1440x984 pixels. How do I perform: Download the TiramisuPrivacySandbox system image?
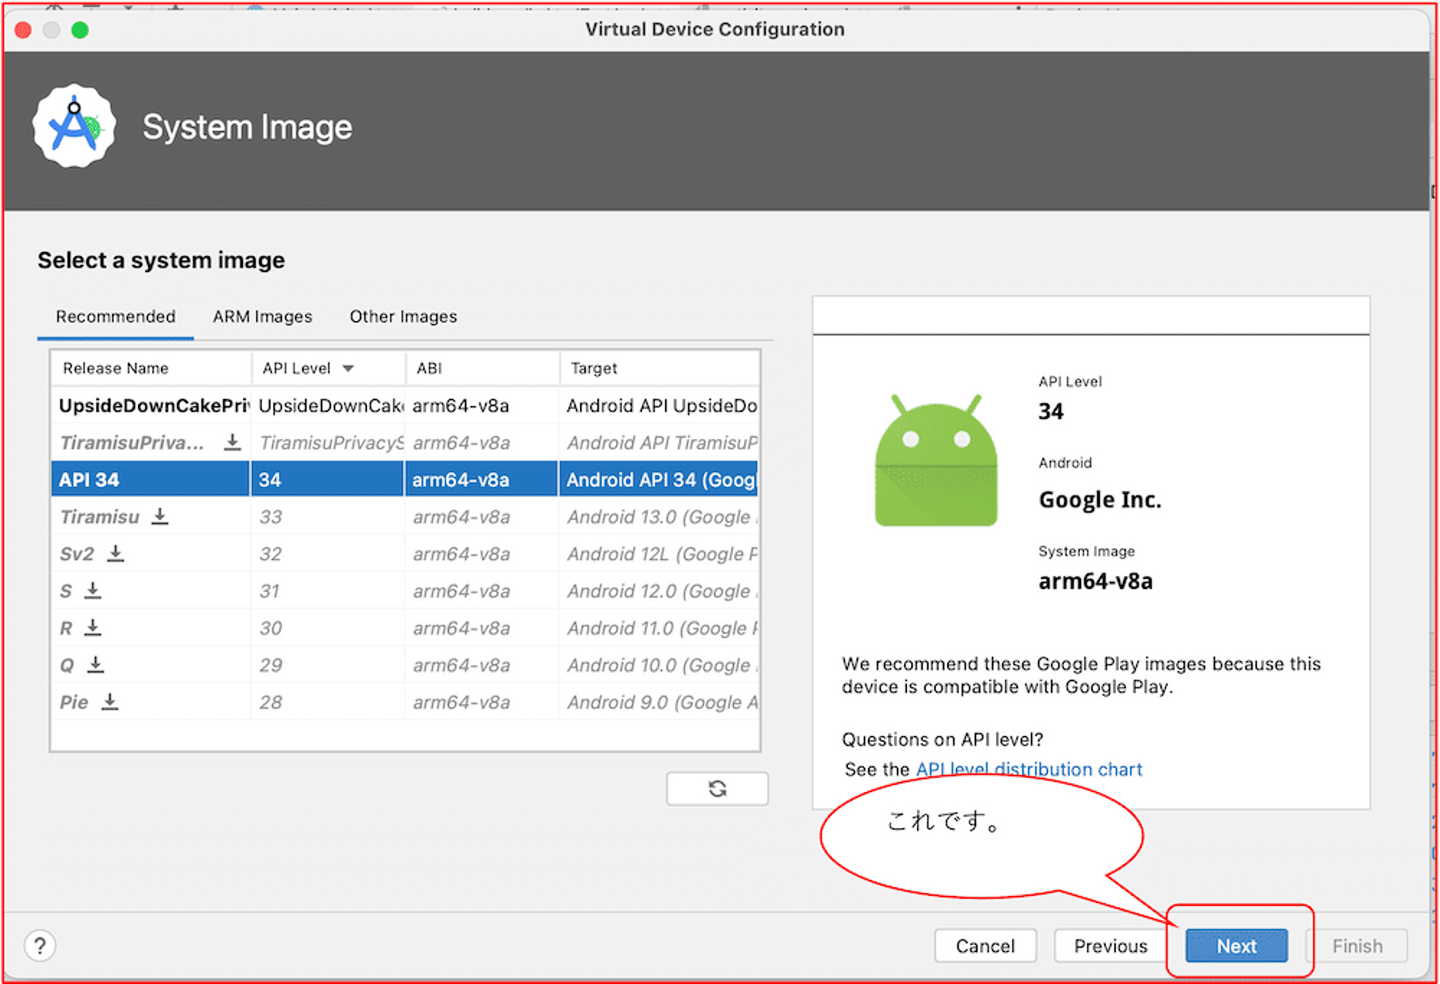[x=232, y=442]
